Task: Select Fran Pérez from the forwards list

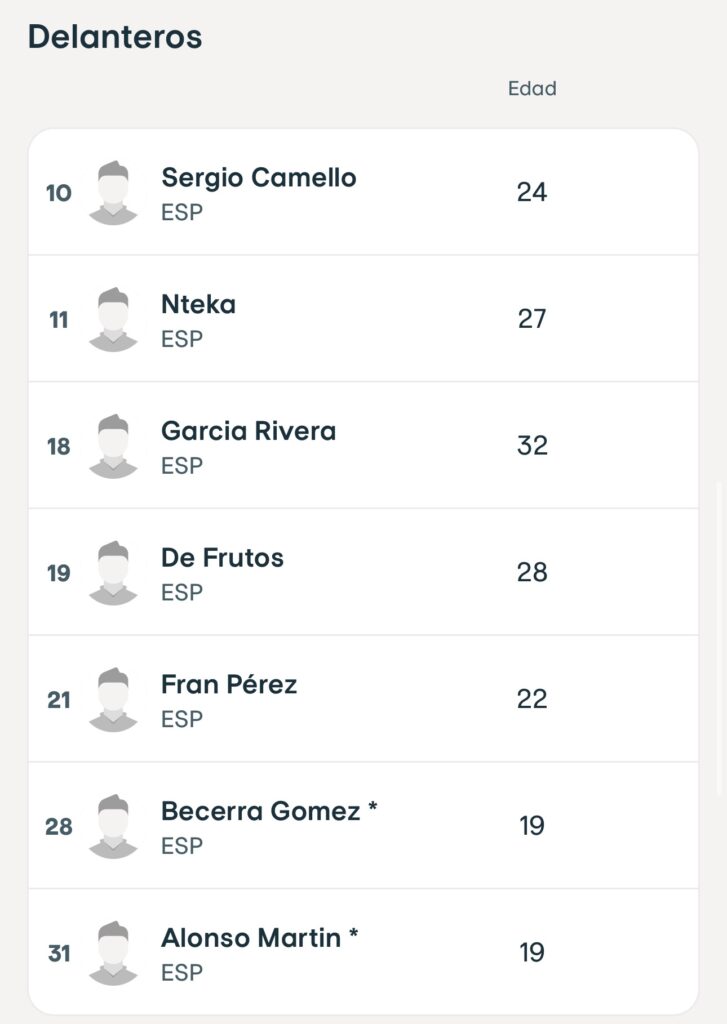Action: coord(229,685)
